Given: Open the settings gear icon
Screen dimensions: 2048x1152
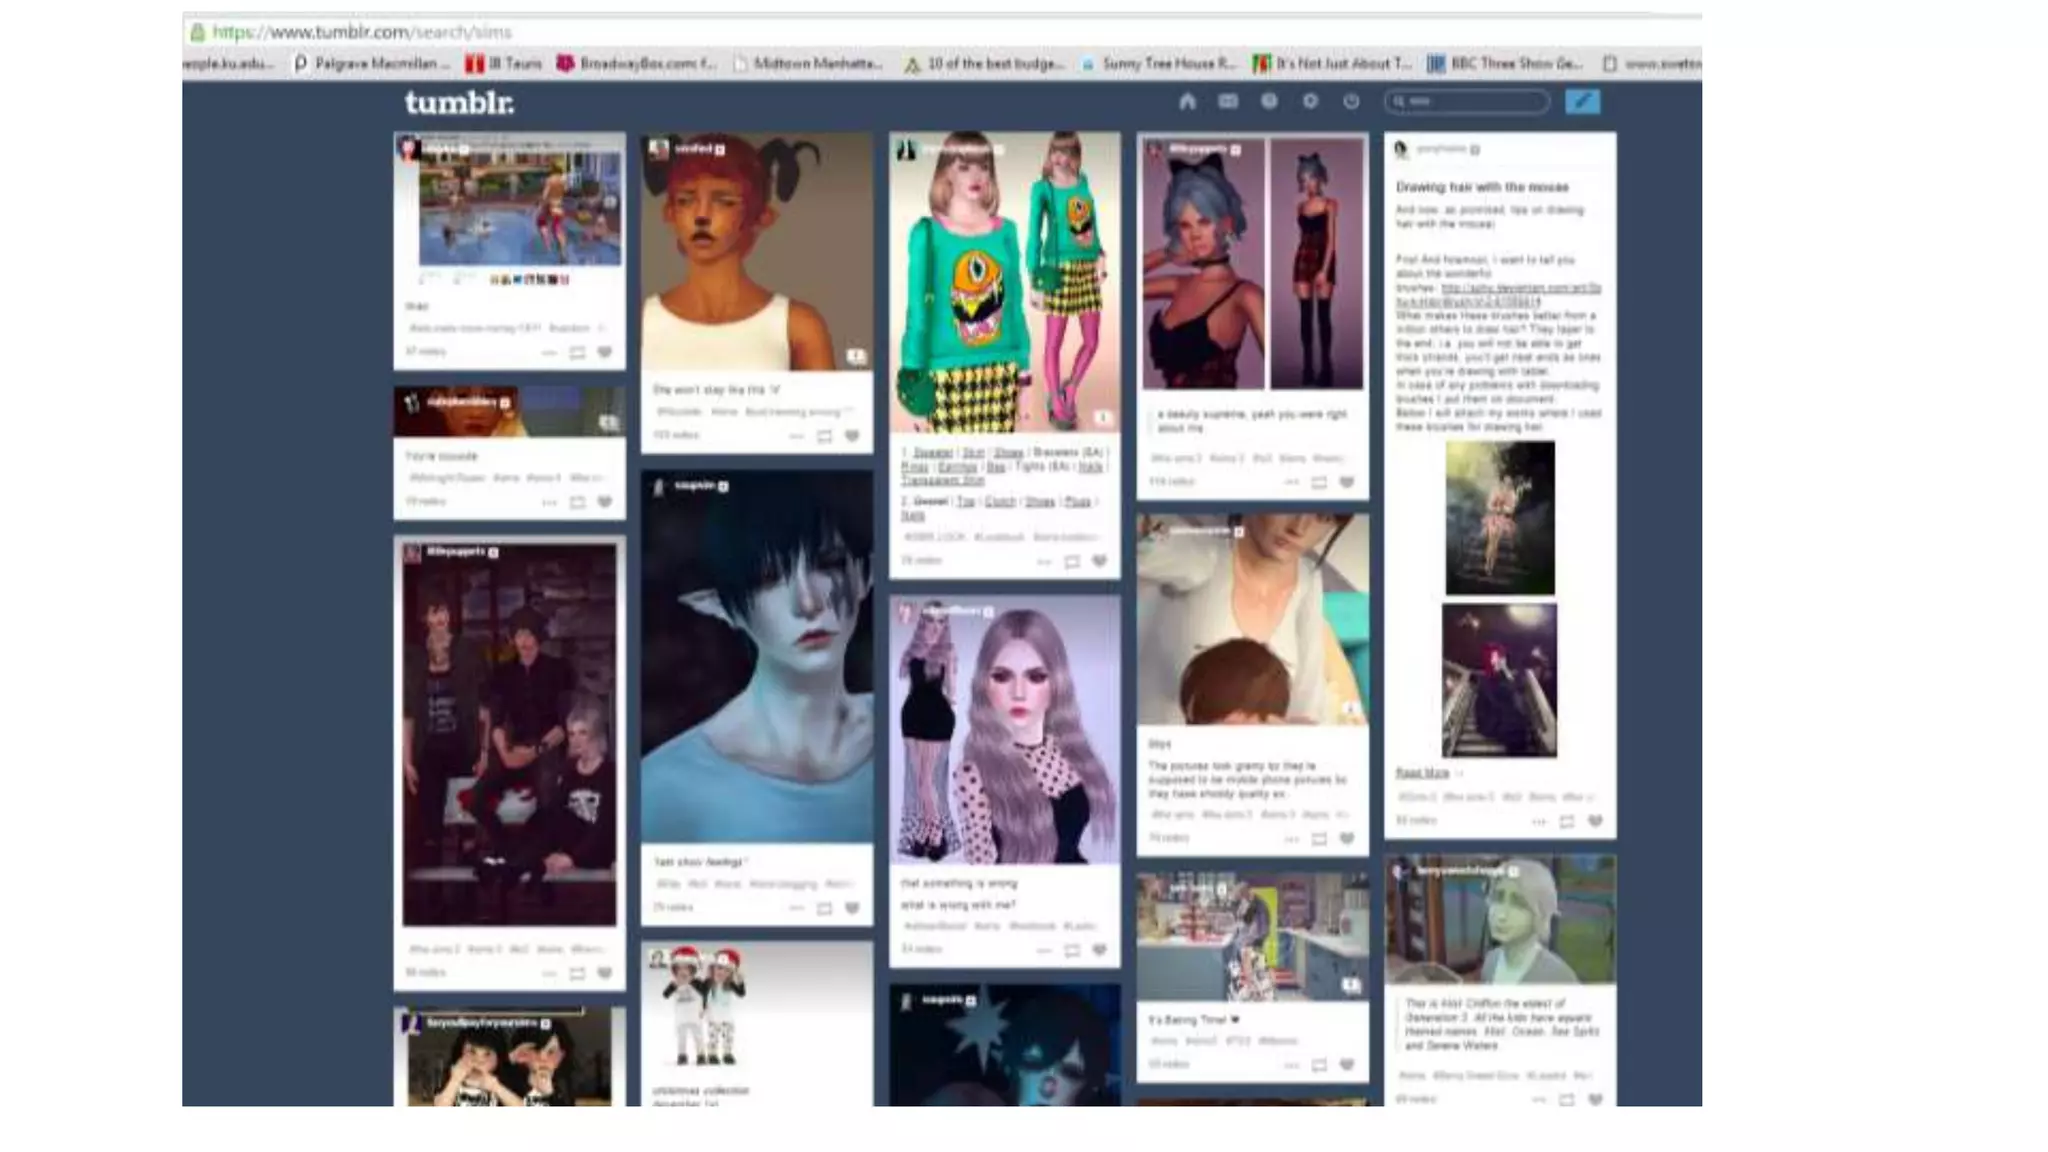Looking at the screenshot, I should pos(1310,101).
